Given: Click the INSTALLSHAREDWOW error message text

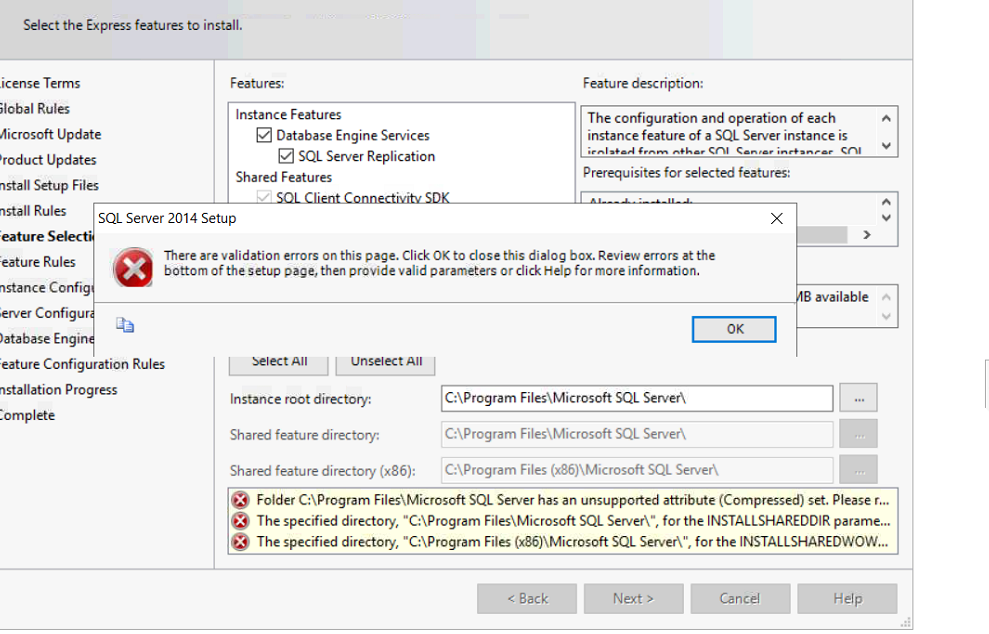Looking at the screenshot, I should [x=572, y=542].
